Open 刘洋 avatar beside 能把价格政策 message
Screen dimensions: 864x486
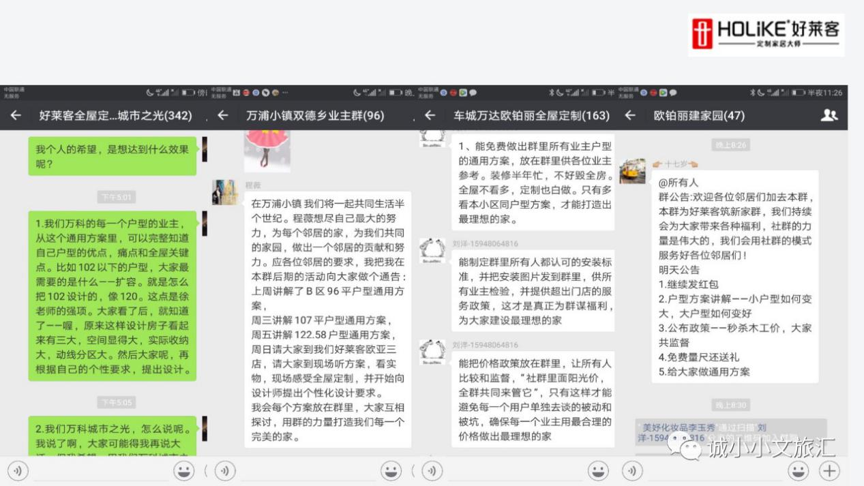[432, 352]
